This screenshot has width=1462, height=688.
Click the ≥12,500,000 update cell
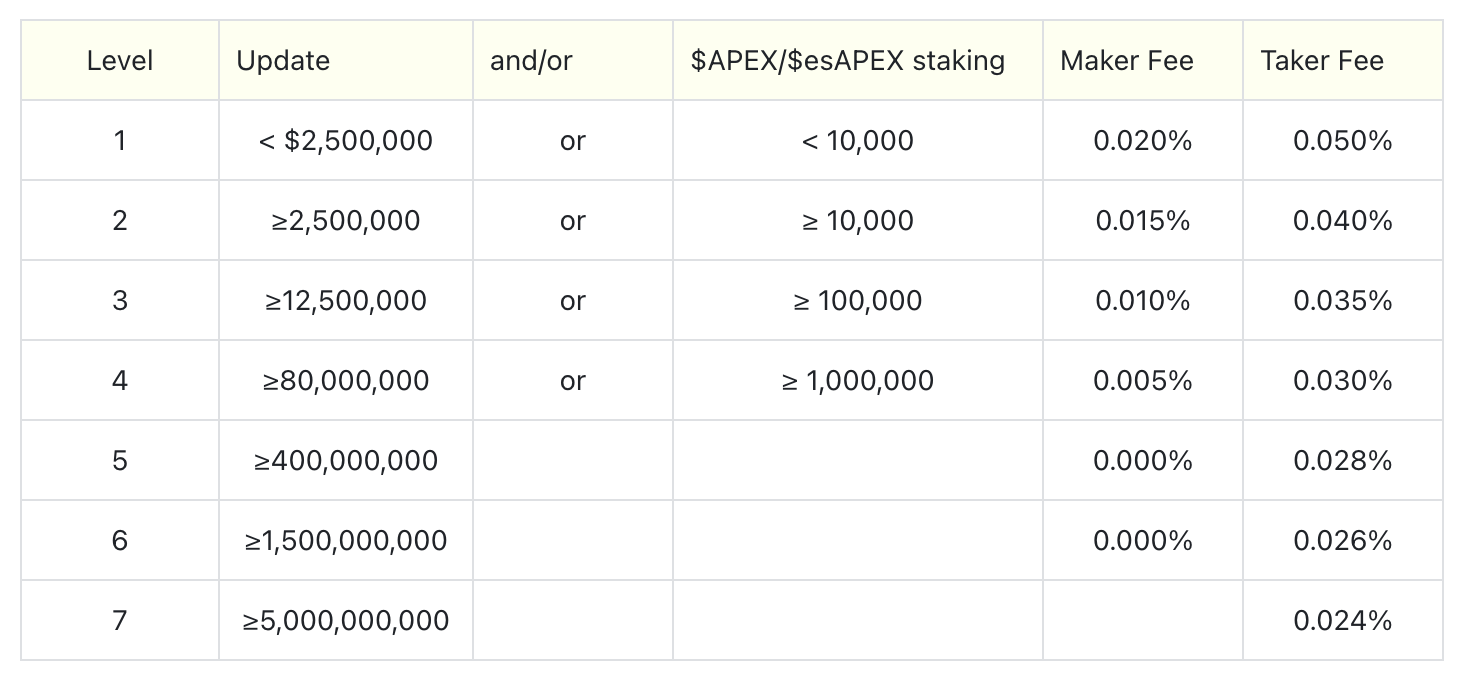coord(346,300)
